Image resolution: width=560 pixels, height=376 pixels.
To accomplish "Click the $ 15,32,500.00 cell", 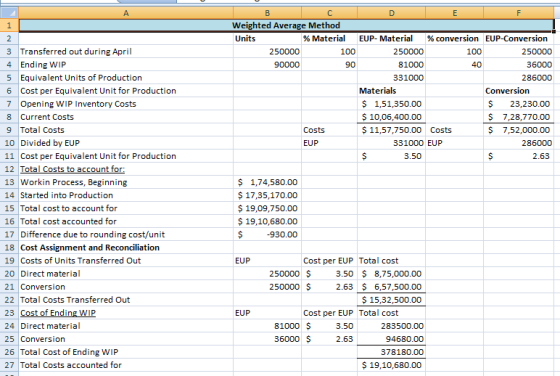I will 392,300.
